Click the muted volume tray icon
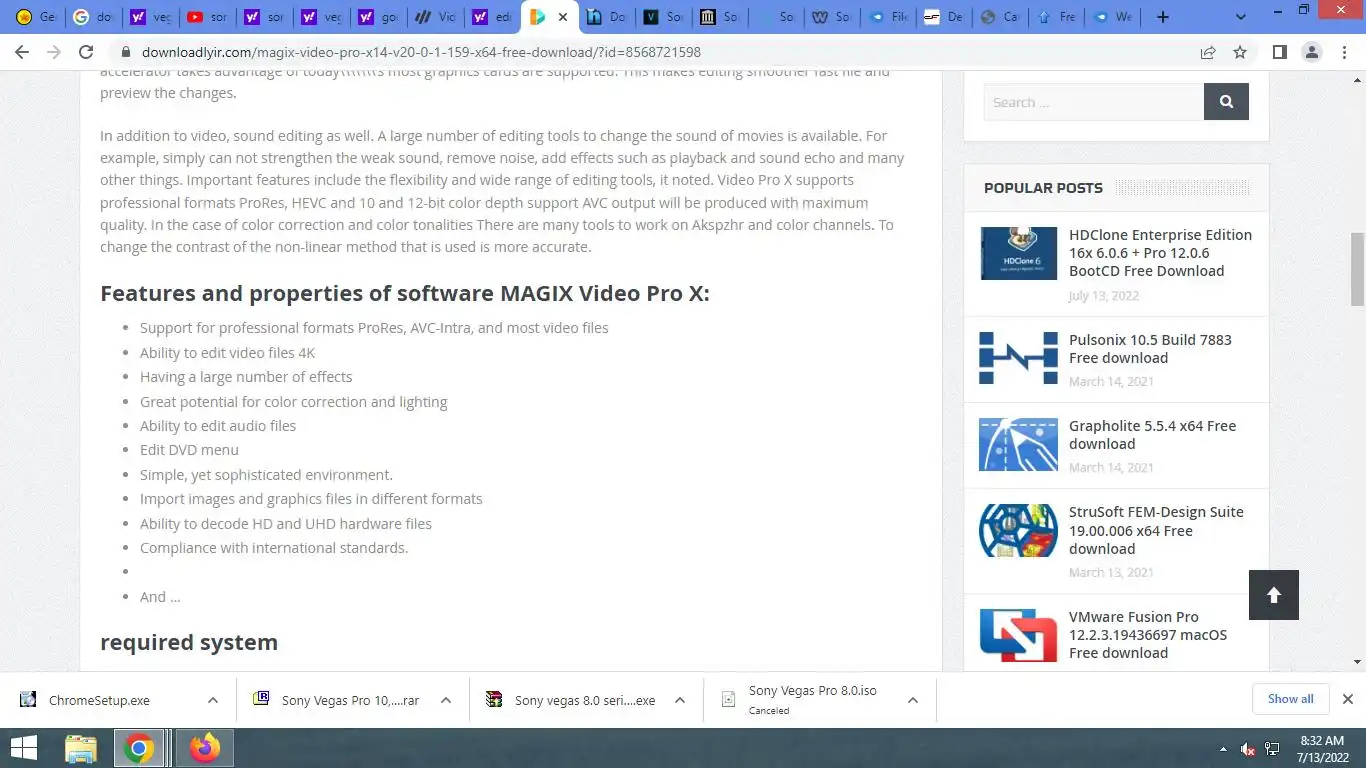 tap(1247, 749)
